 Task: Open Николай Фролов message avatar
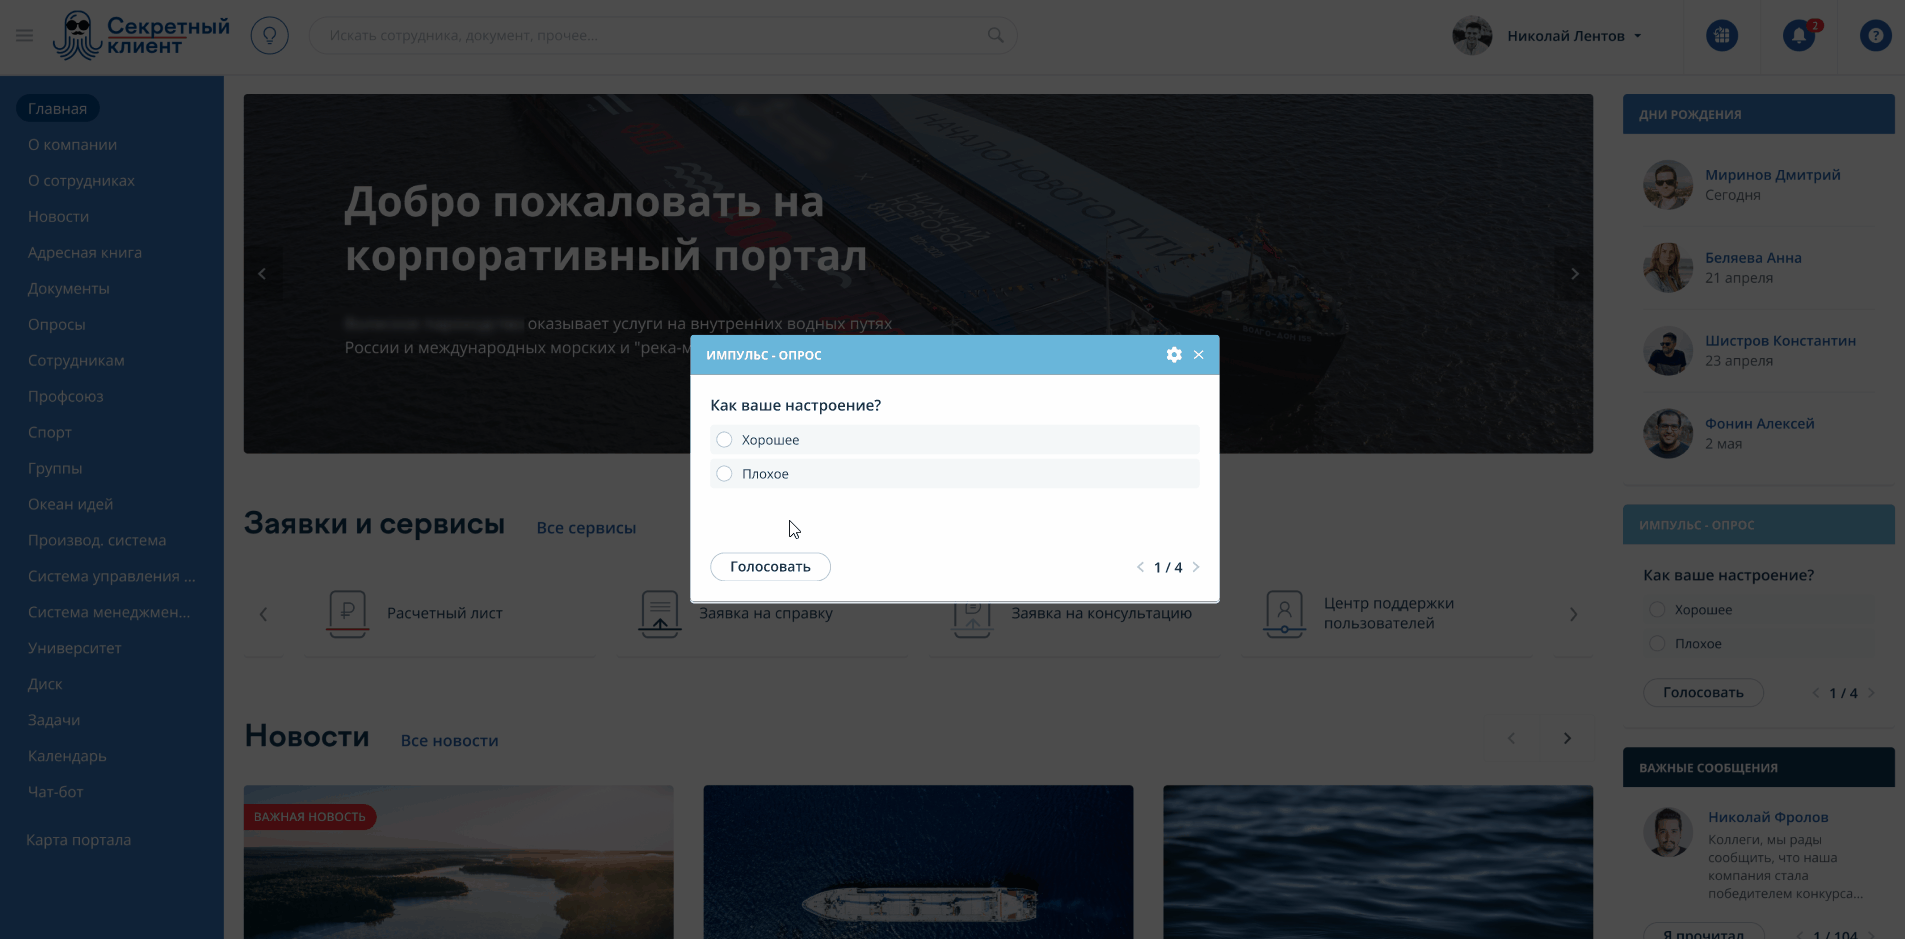1668,832
